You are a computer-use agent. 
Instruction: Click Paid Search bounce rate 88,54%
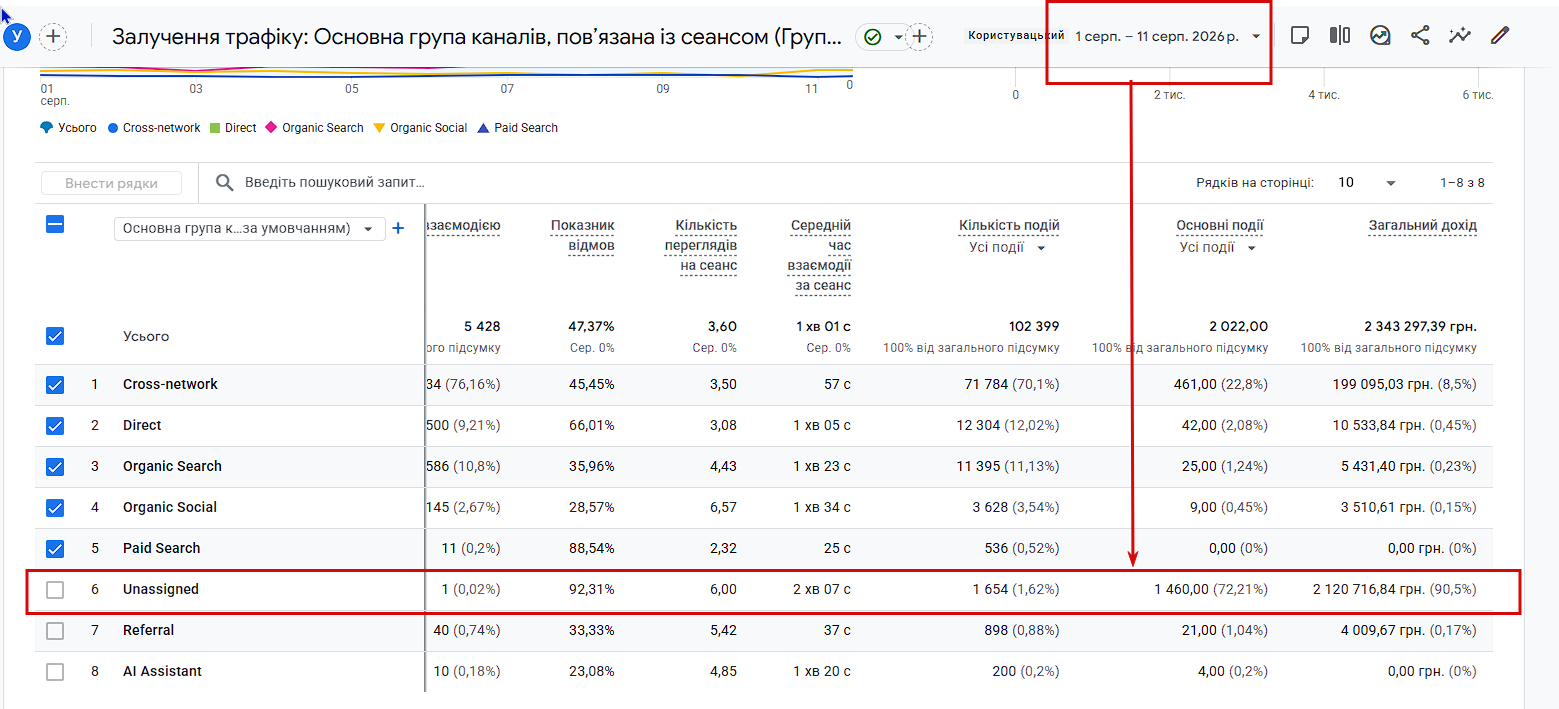(x=591, y=548)
